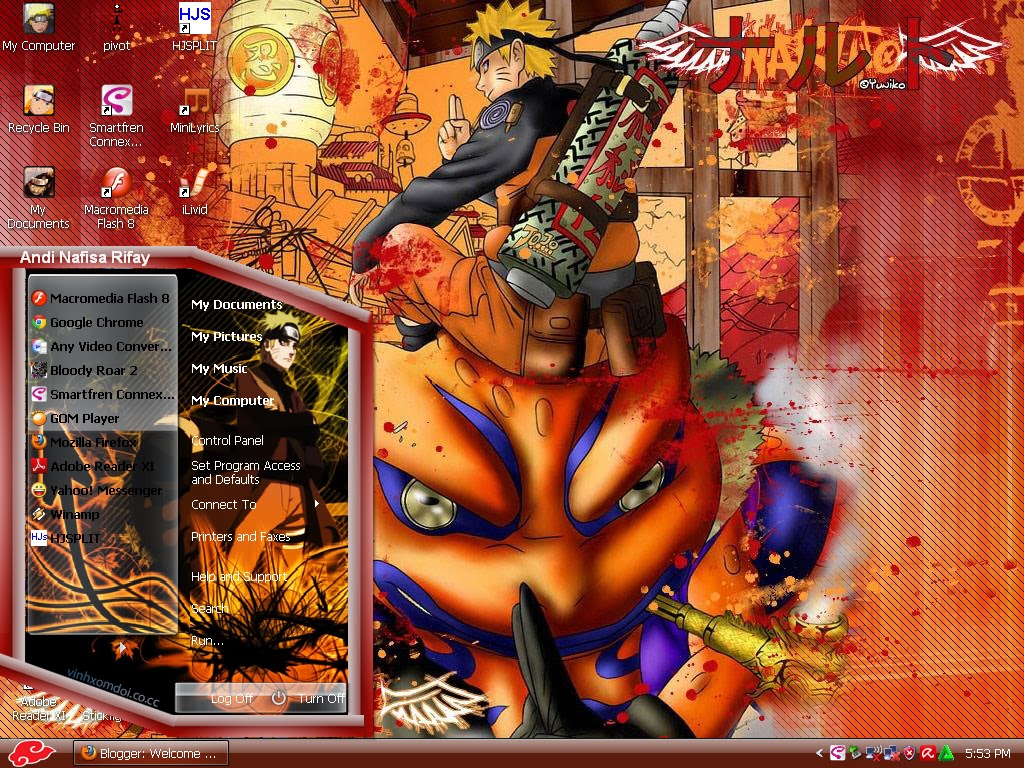Launch Macromedia Flash 8 from Start menu
The width and height of the screenshot is (1024, 768).
pyautogui.click(x=102, y=298)
